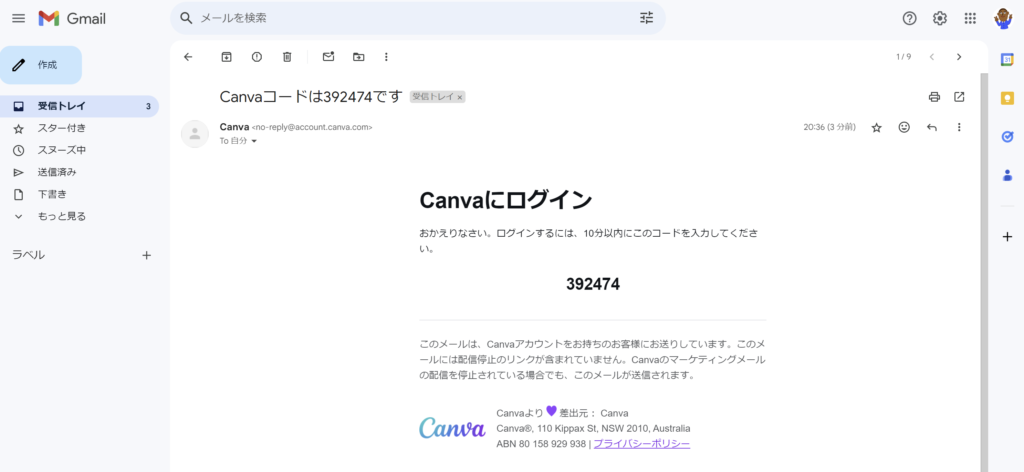Click the 作成 compose button
The height and width of the screenshot is (472, 1024).
[x=40, y=65]
